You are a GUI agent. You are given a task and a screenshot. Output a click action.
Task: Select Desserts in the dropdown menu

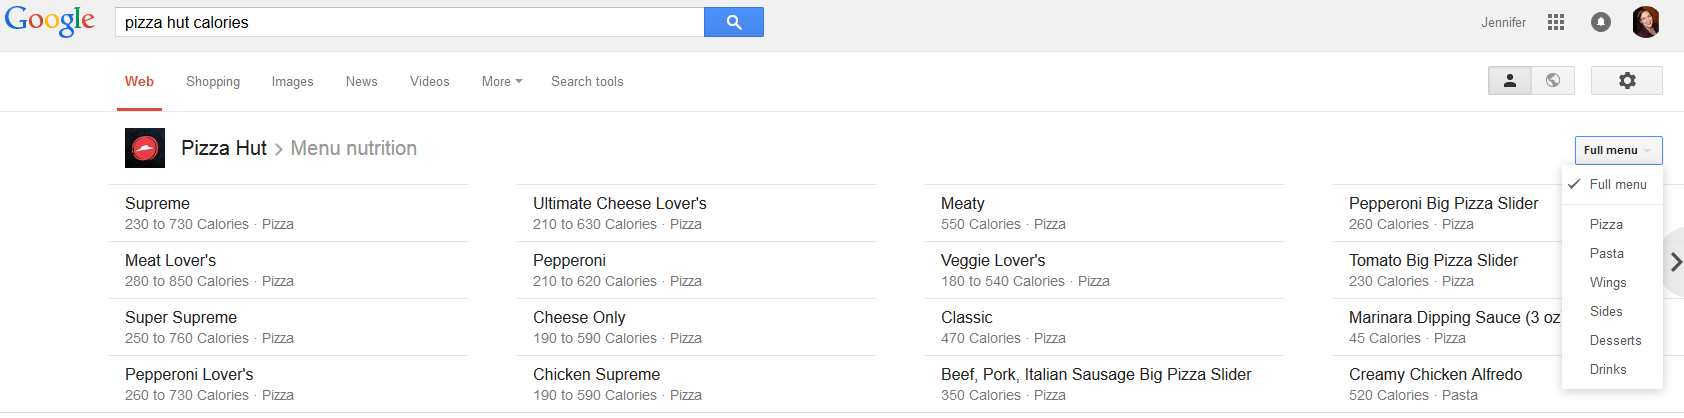tap(1615, 341)
